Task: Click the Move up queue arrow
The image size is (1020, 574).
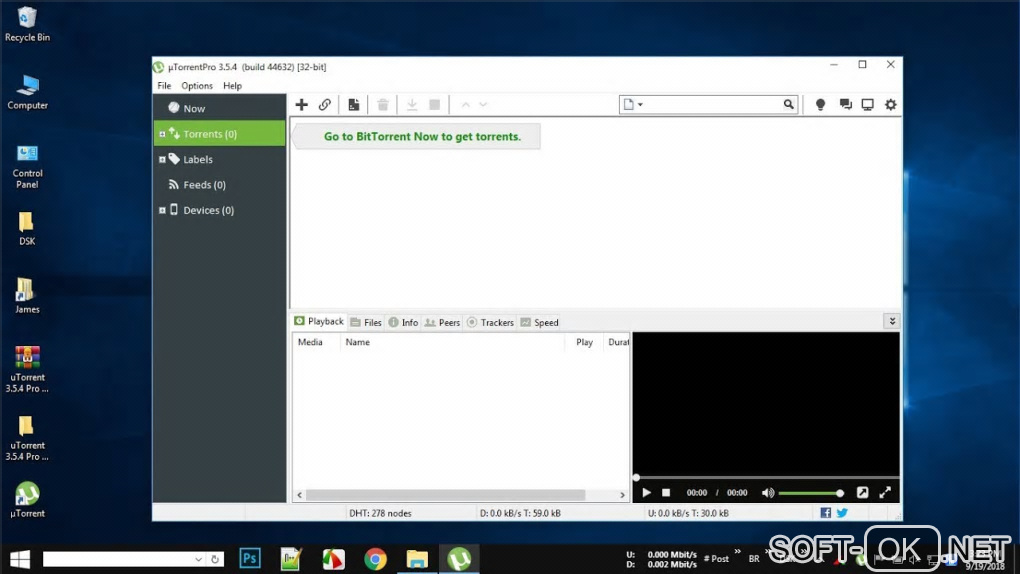Action: point(465,104)
